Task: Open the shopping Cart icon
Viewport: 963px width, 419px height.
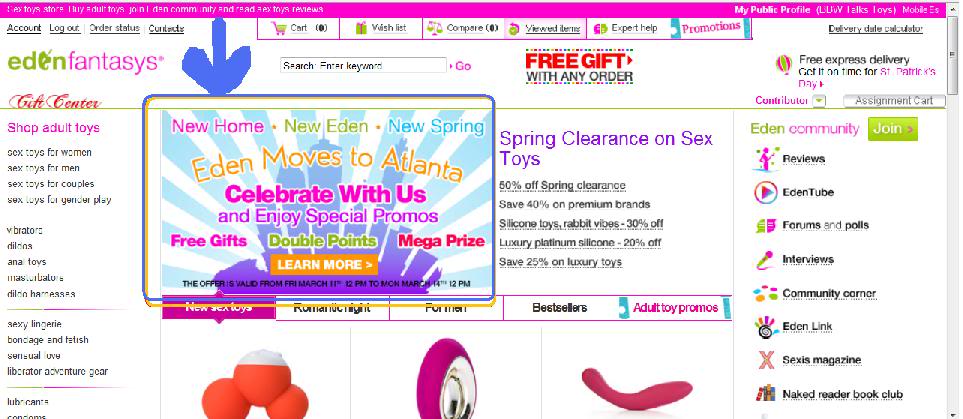Action: tap(279, 28)
